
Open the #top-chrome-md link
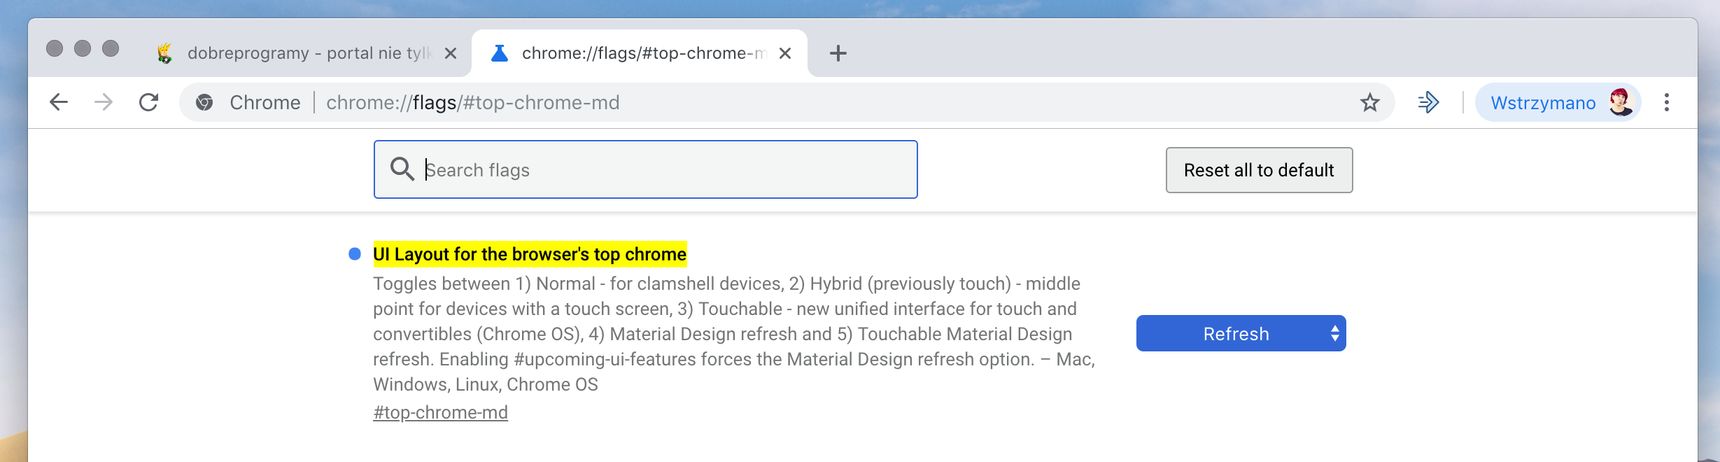coord(440,412)
